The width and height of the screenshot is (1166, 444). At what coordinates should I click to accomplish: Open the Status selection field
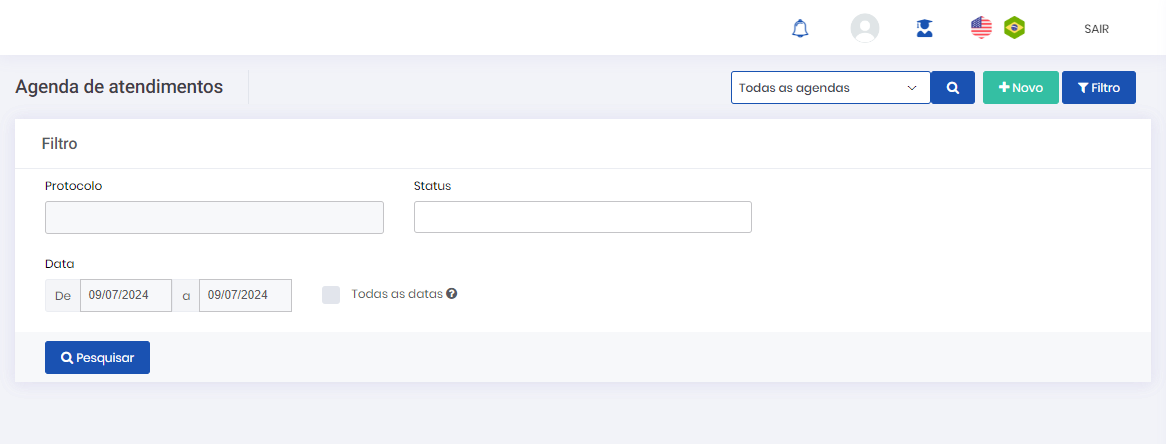tap(582, 217)
